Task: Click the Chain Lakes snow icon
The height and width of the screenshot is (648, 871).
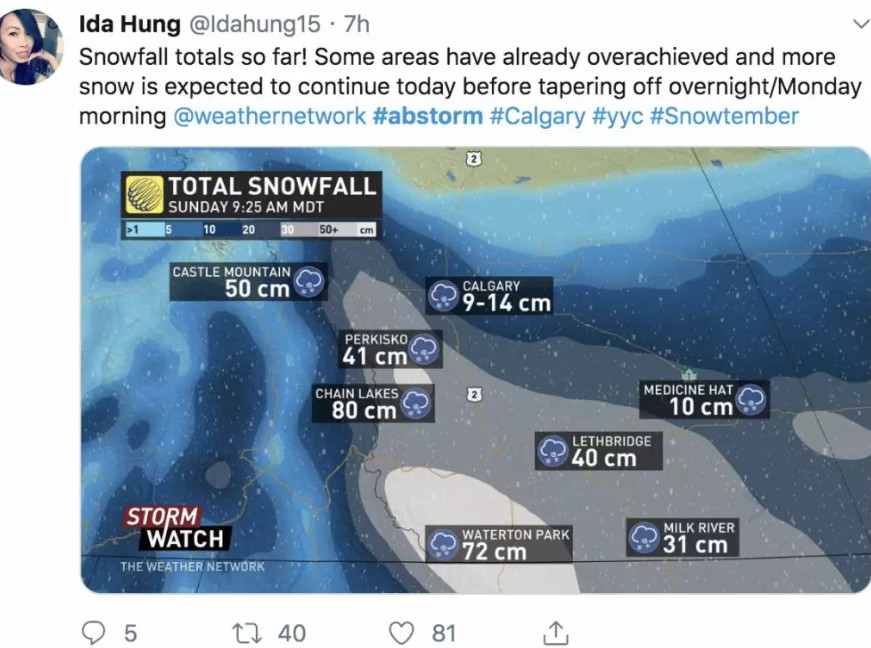Action: tap(417, 403)
